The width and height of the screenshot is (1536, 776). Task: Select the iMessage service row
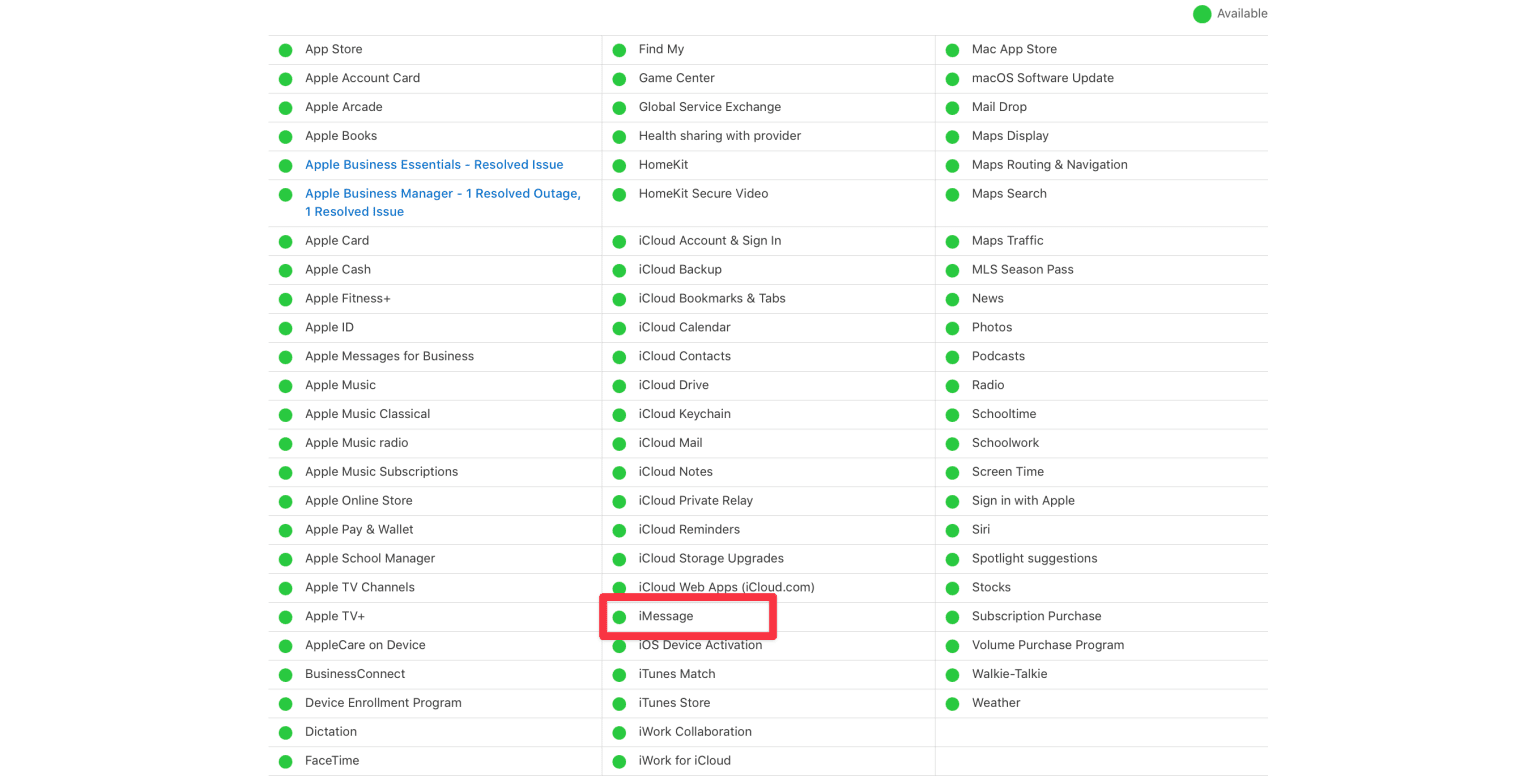pos(666,616)
